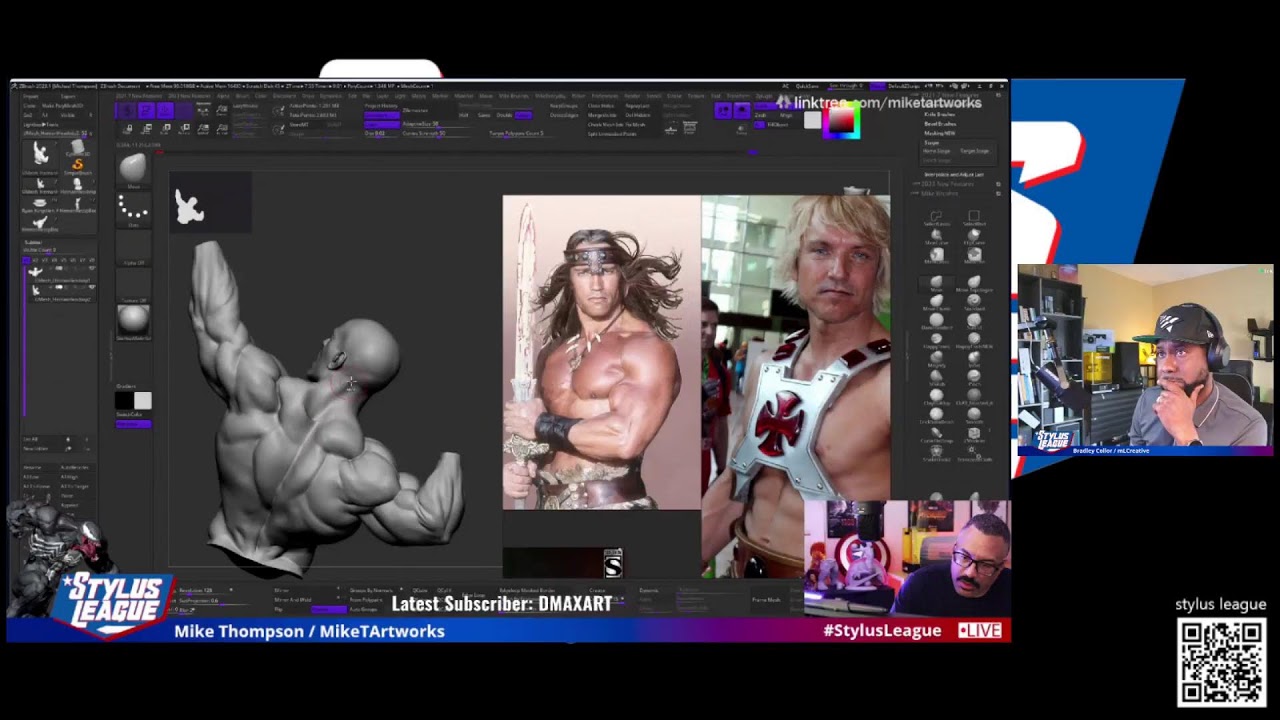Expand the Project History section
1280x720 pixels.
pos(381,105)
